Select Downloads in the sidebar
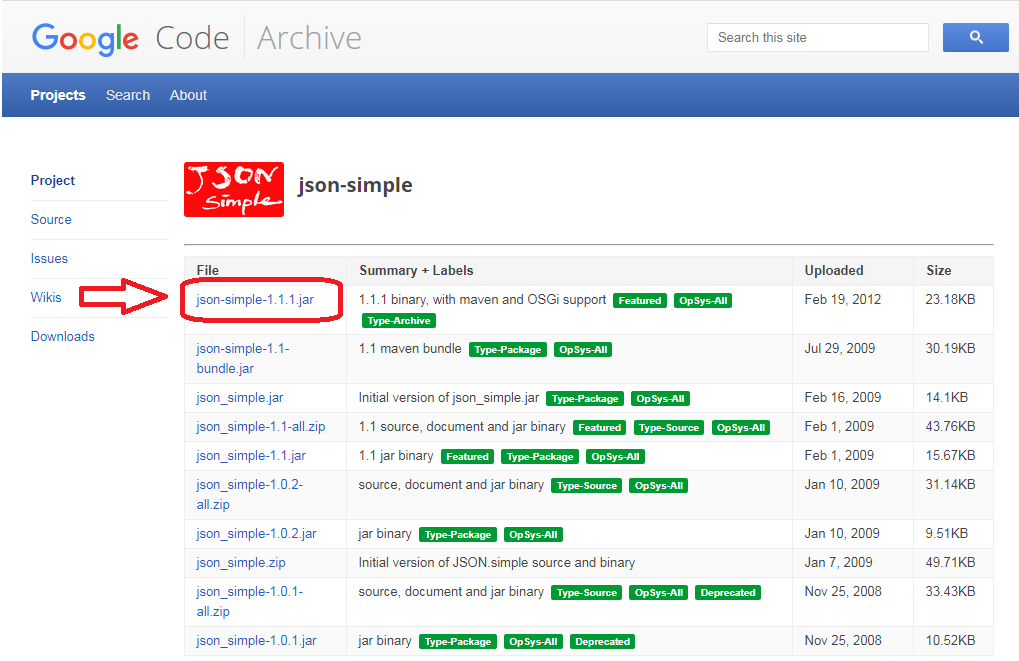 point(63,336)
